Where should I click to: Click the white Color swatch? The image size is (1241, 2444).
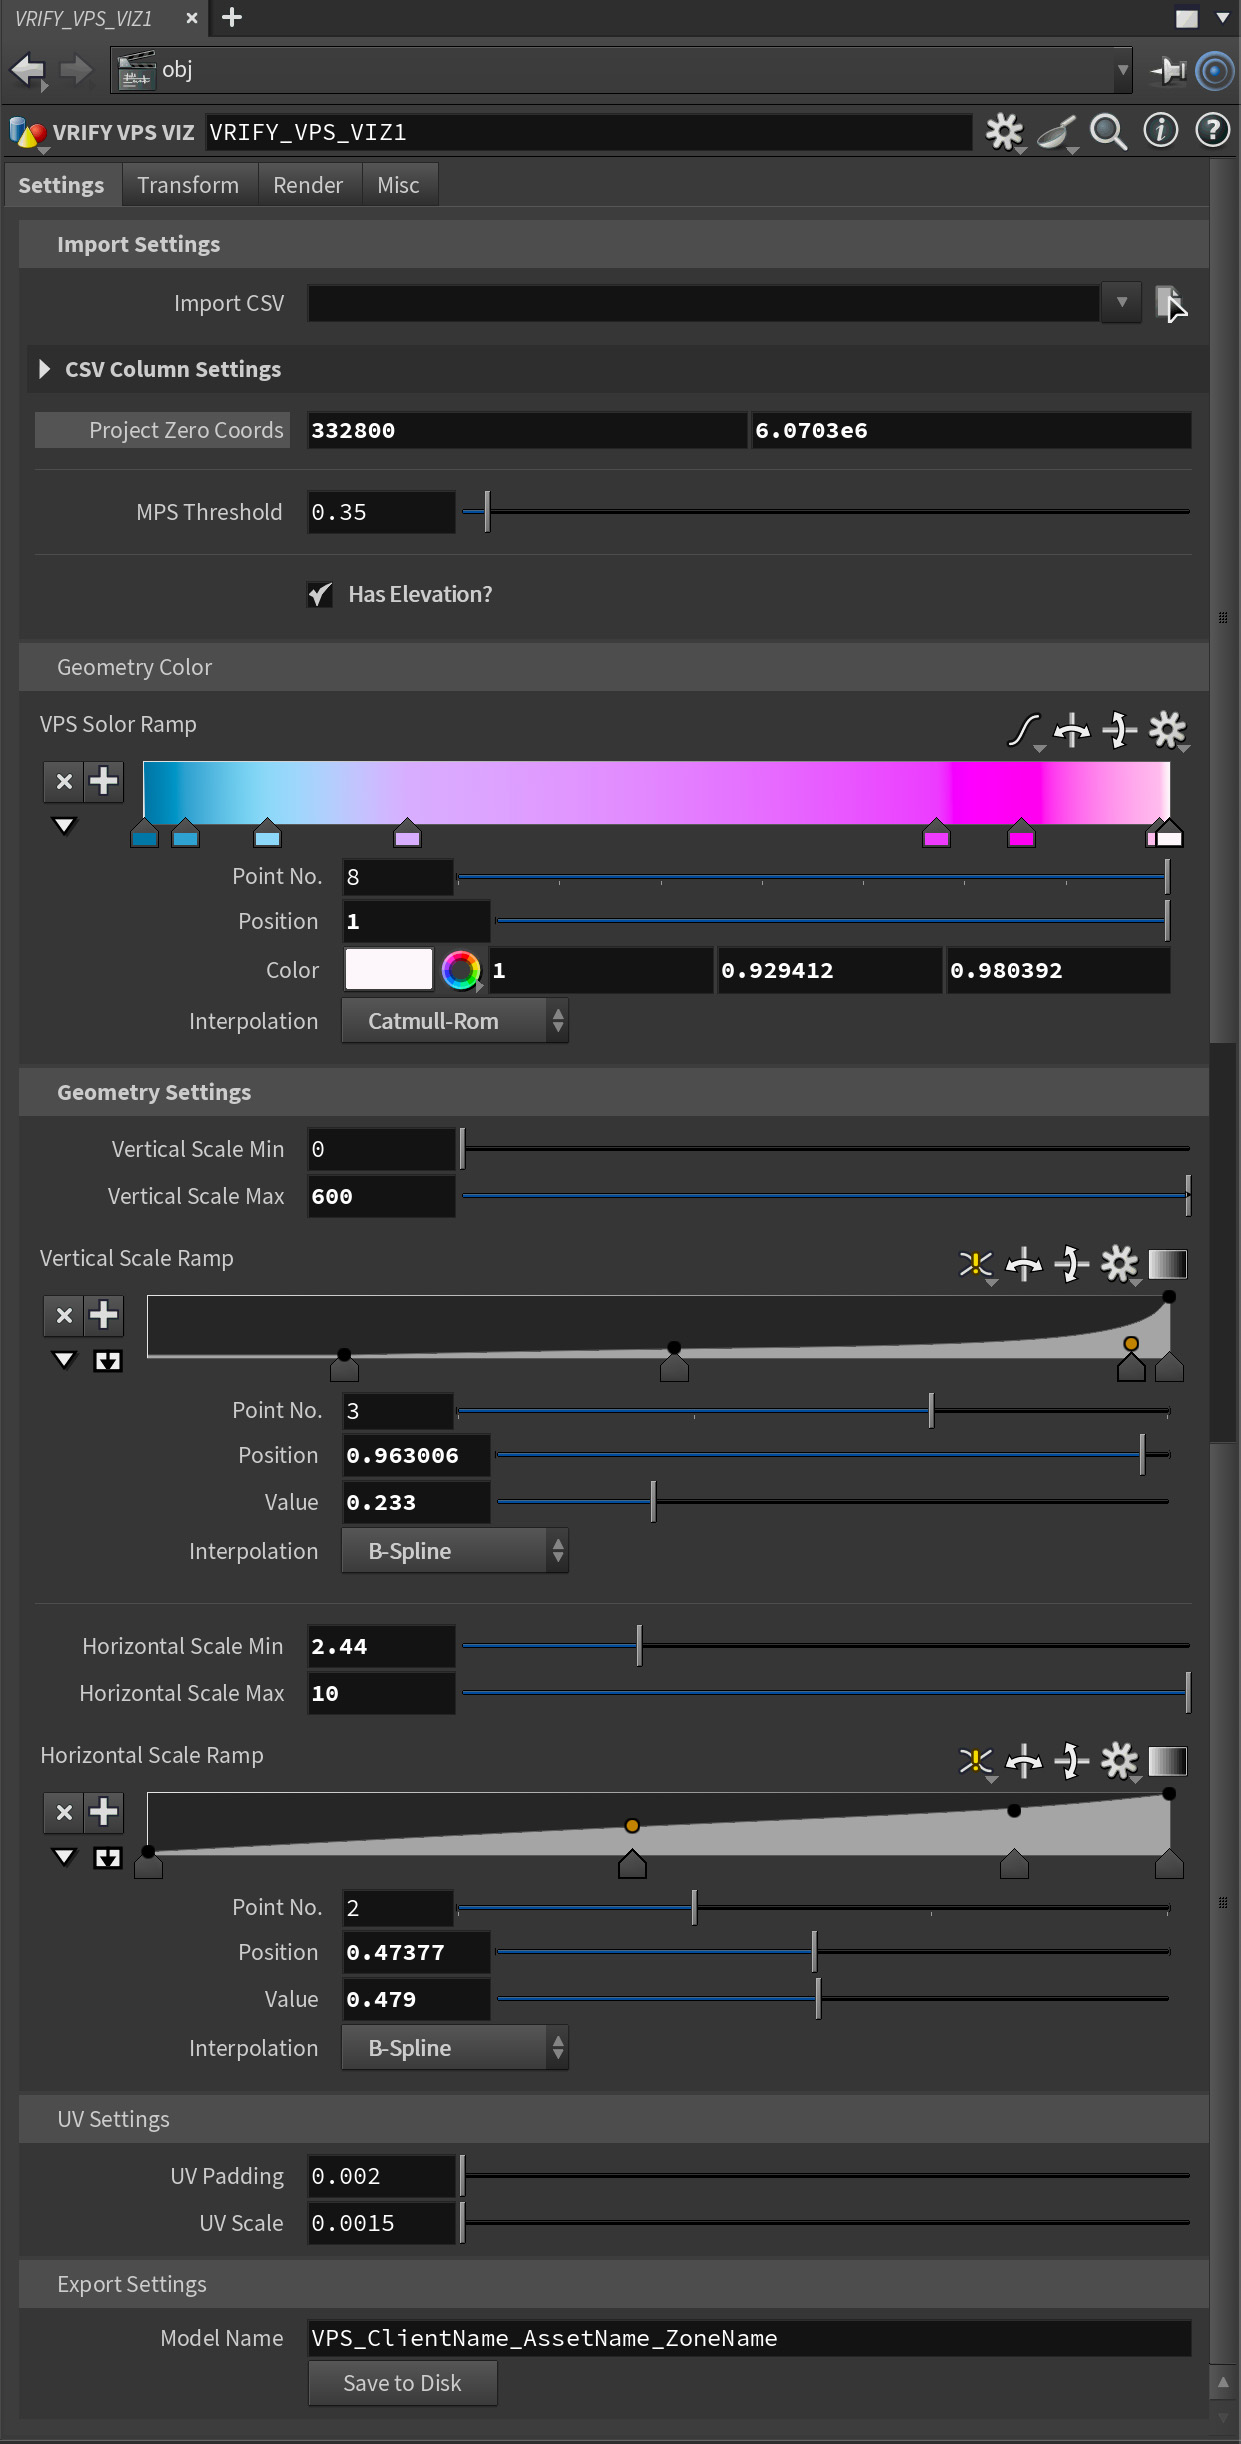pyautogui.click(x=388, y=970)
